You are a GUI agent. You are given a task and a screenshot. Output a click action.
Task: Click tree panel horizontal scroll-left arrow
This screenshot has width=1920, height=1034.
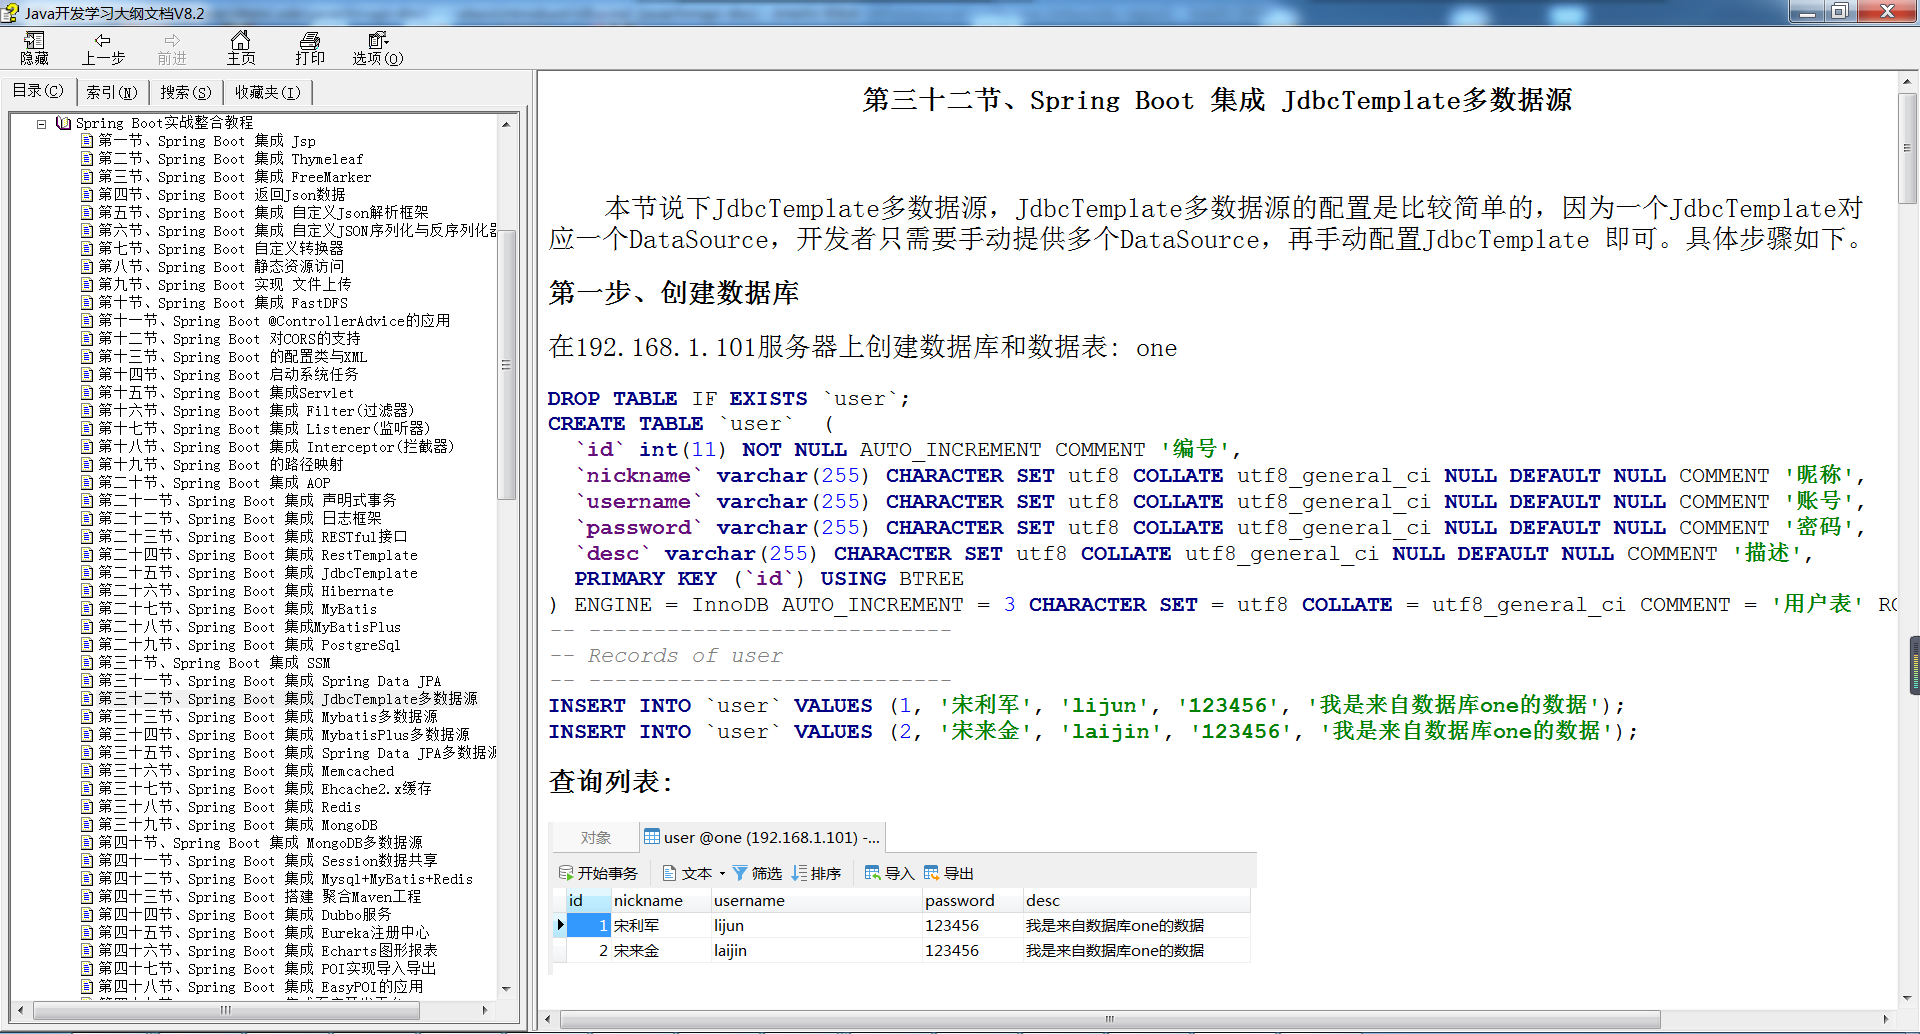21,1010
